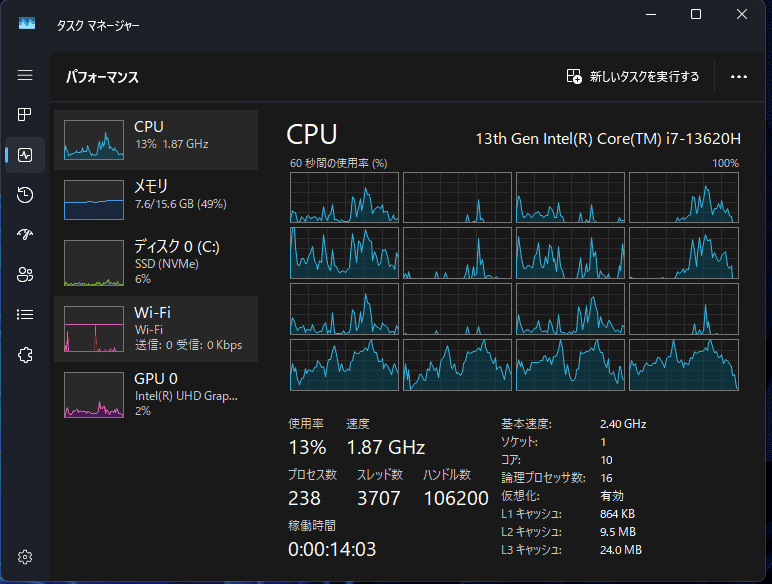Open the Users page icon
Screen dimensions: 772x584
click(25, 275)
